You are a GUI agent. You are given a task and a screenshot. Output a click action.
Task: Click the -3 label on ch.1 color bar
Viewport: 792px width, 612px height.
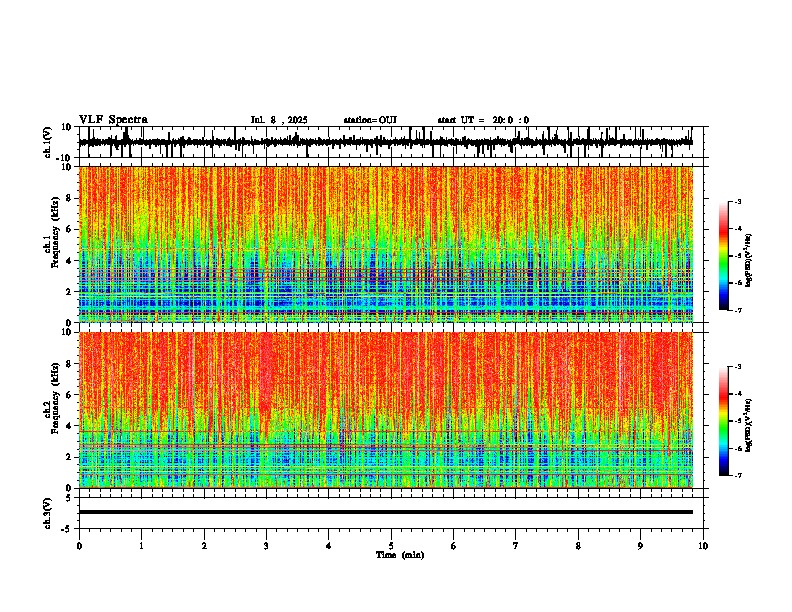tap(738, 201)
